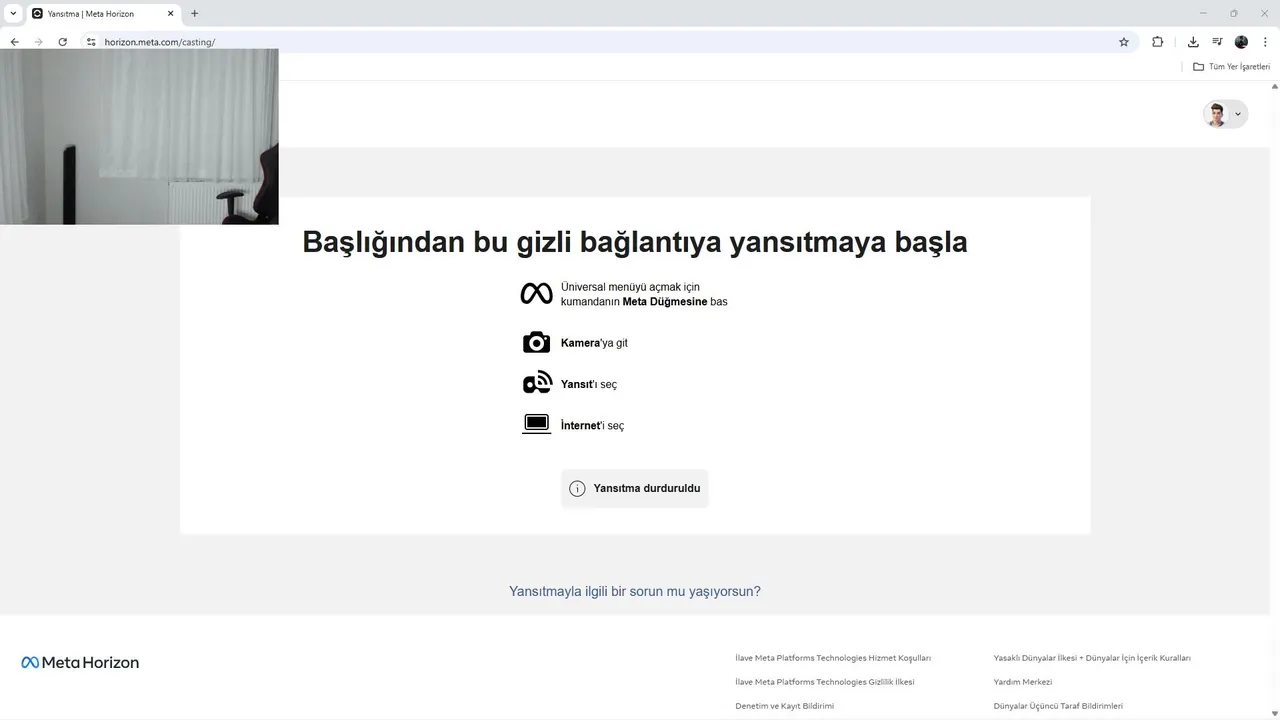Bookmark this page with the star icon

coord(1124,42)
